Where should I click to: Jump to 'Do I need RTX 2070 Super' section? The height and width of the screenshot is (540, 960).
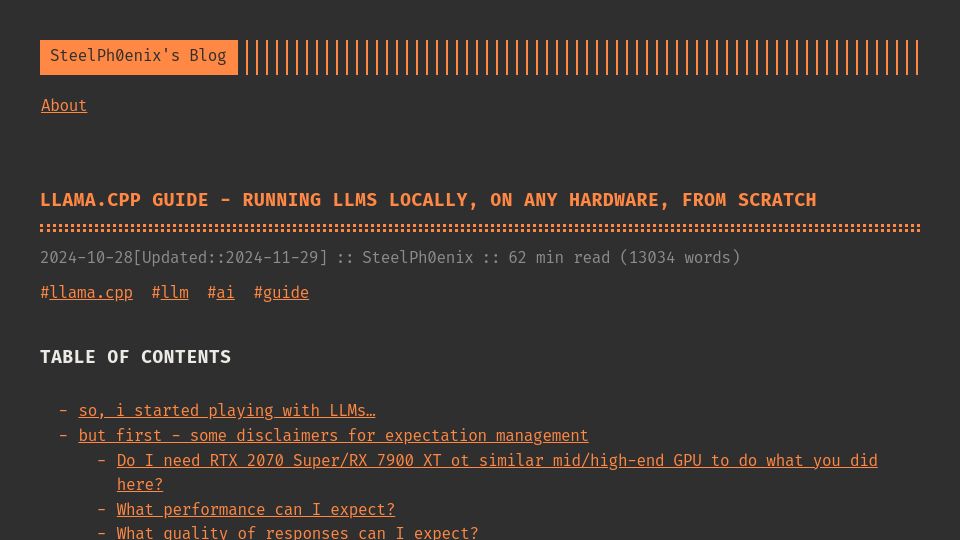click(497, 472)
